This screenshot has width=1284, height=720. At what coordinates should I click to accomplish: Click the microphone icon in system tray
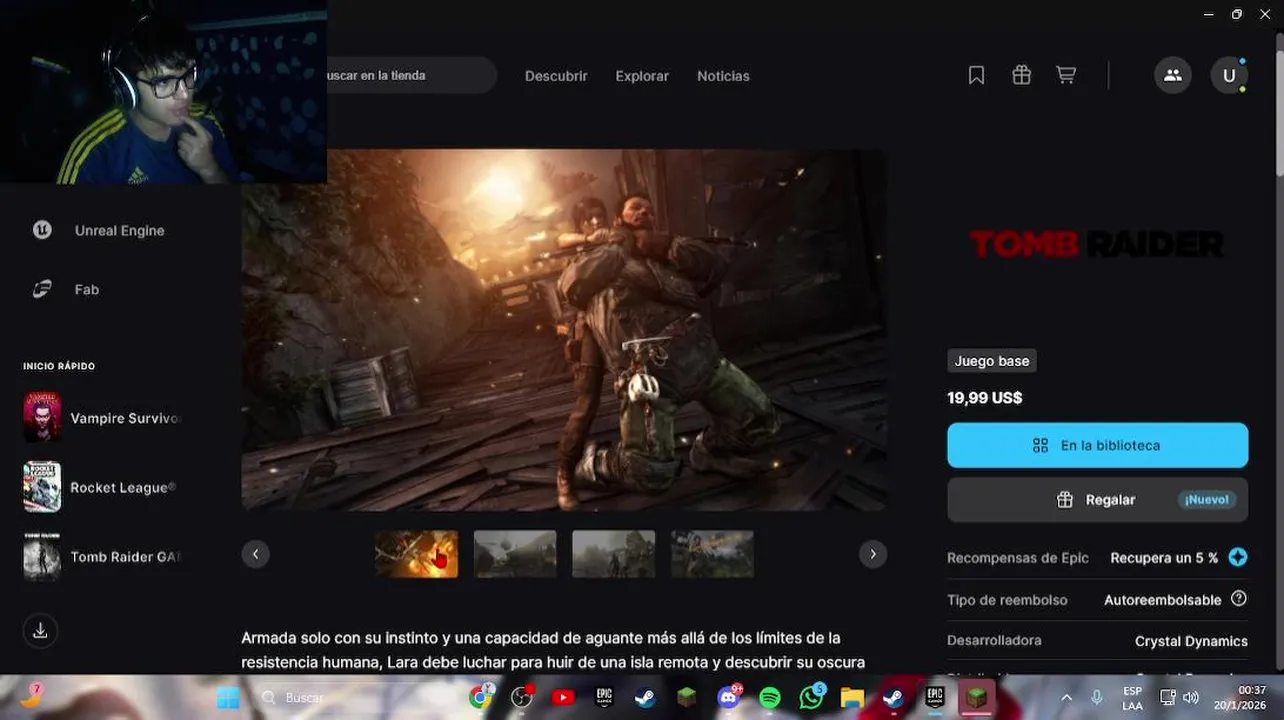click(1096, 697)
